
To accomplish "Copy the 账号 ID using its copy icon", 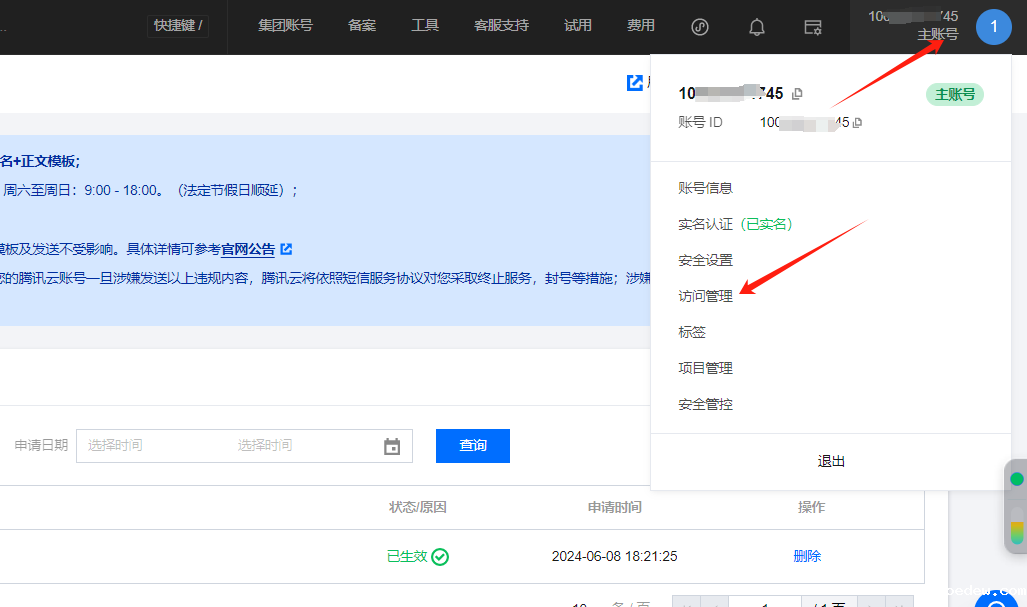I will coord(858,123).
